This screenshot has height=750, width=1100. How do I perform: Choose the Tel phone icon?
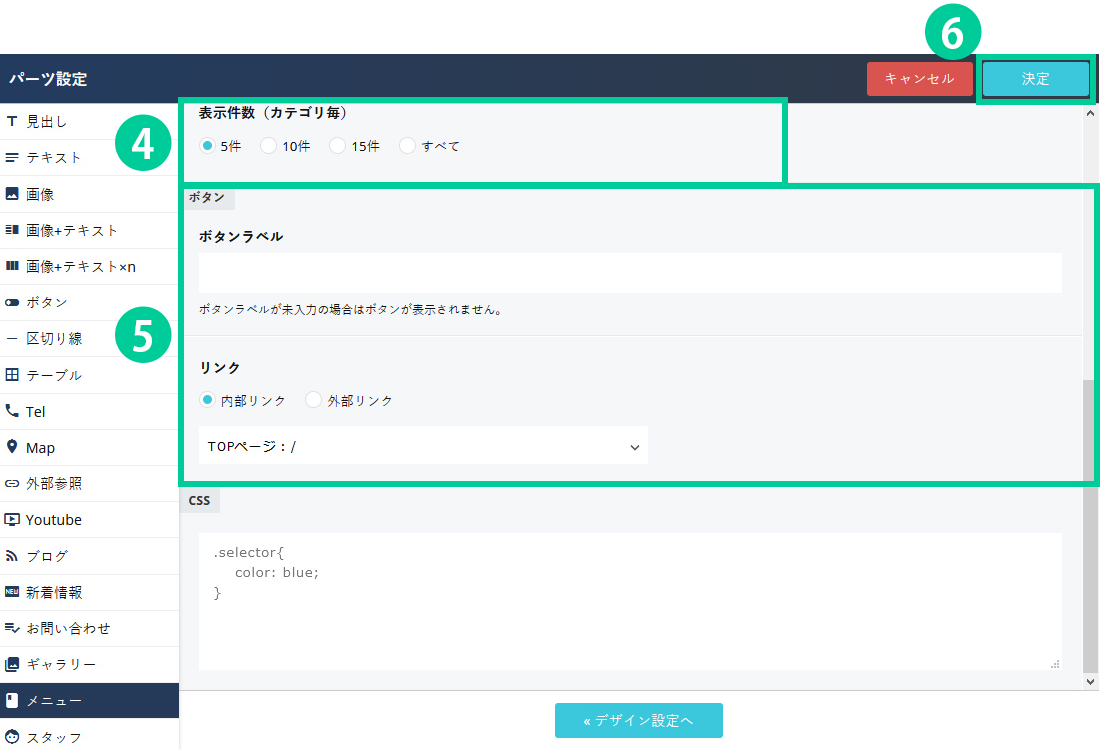click(12, 411)
